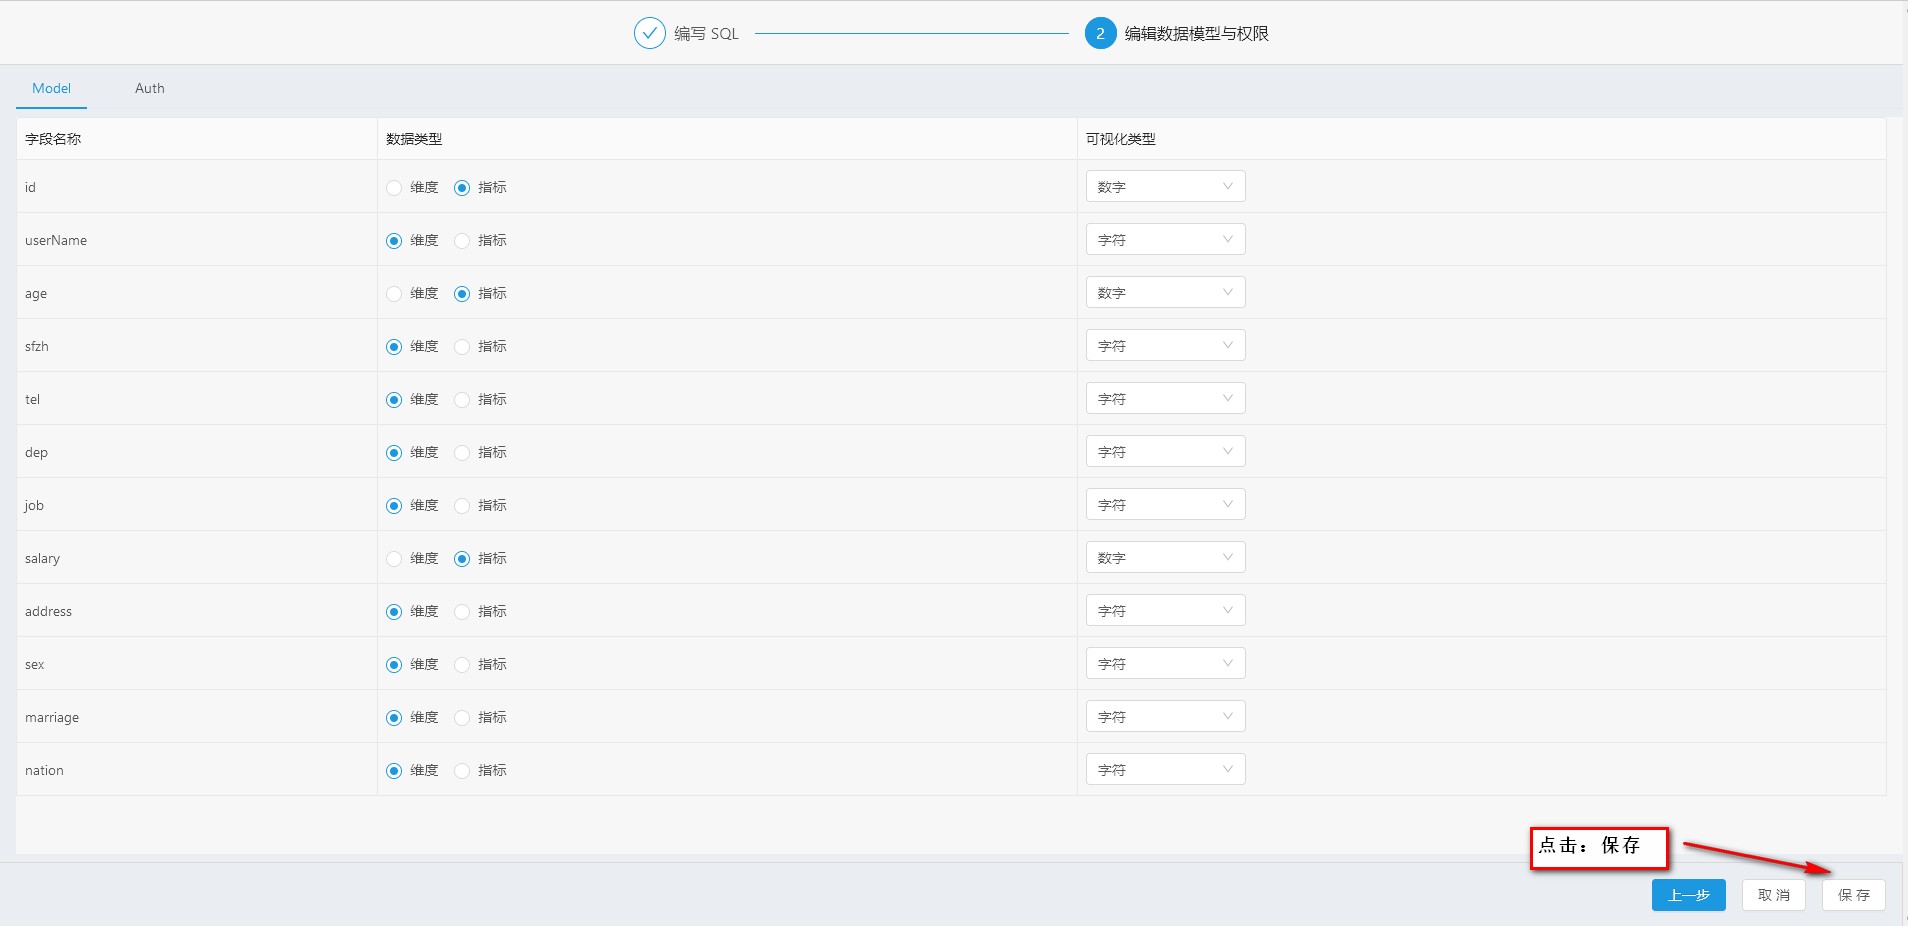Click the 保存 button
This screenshot has width=1908, height=926.
[1853, 895]
